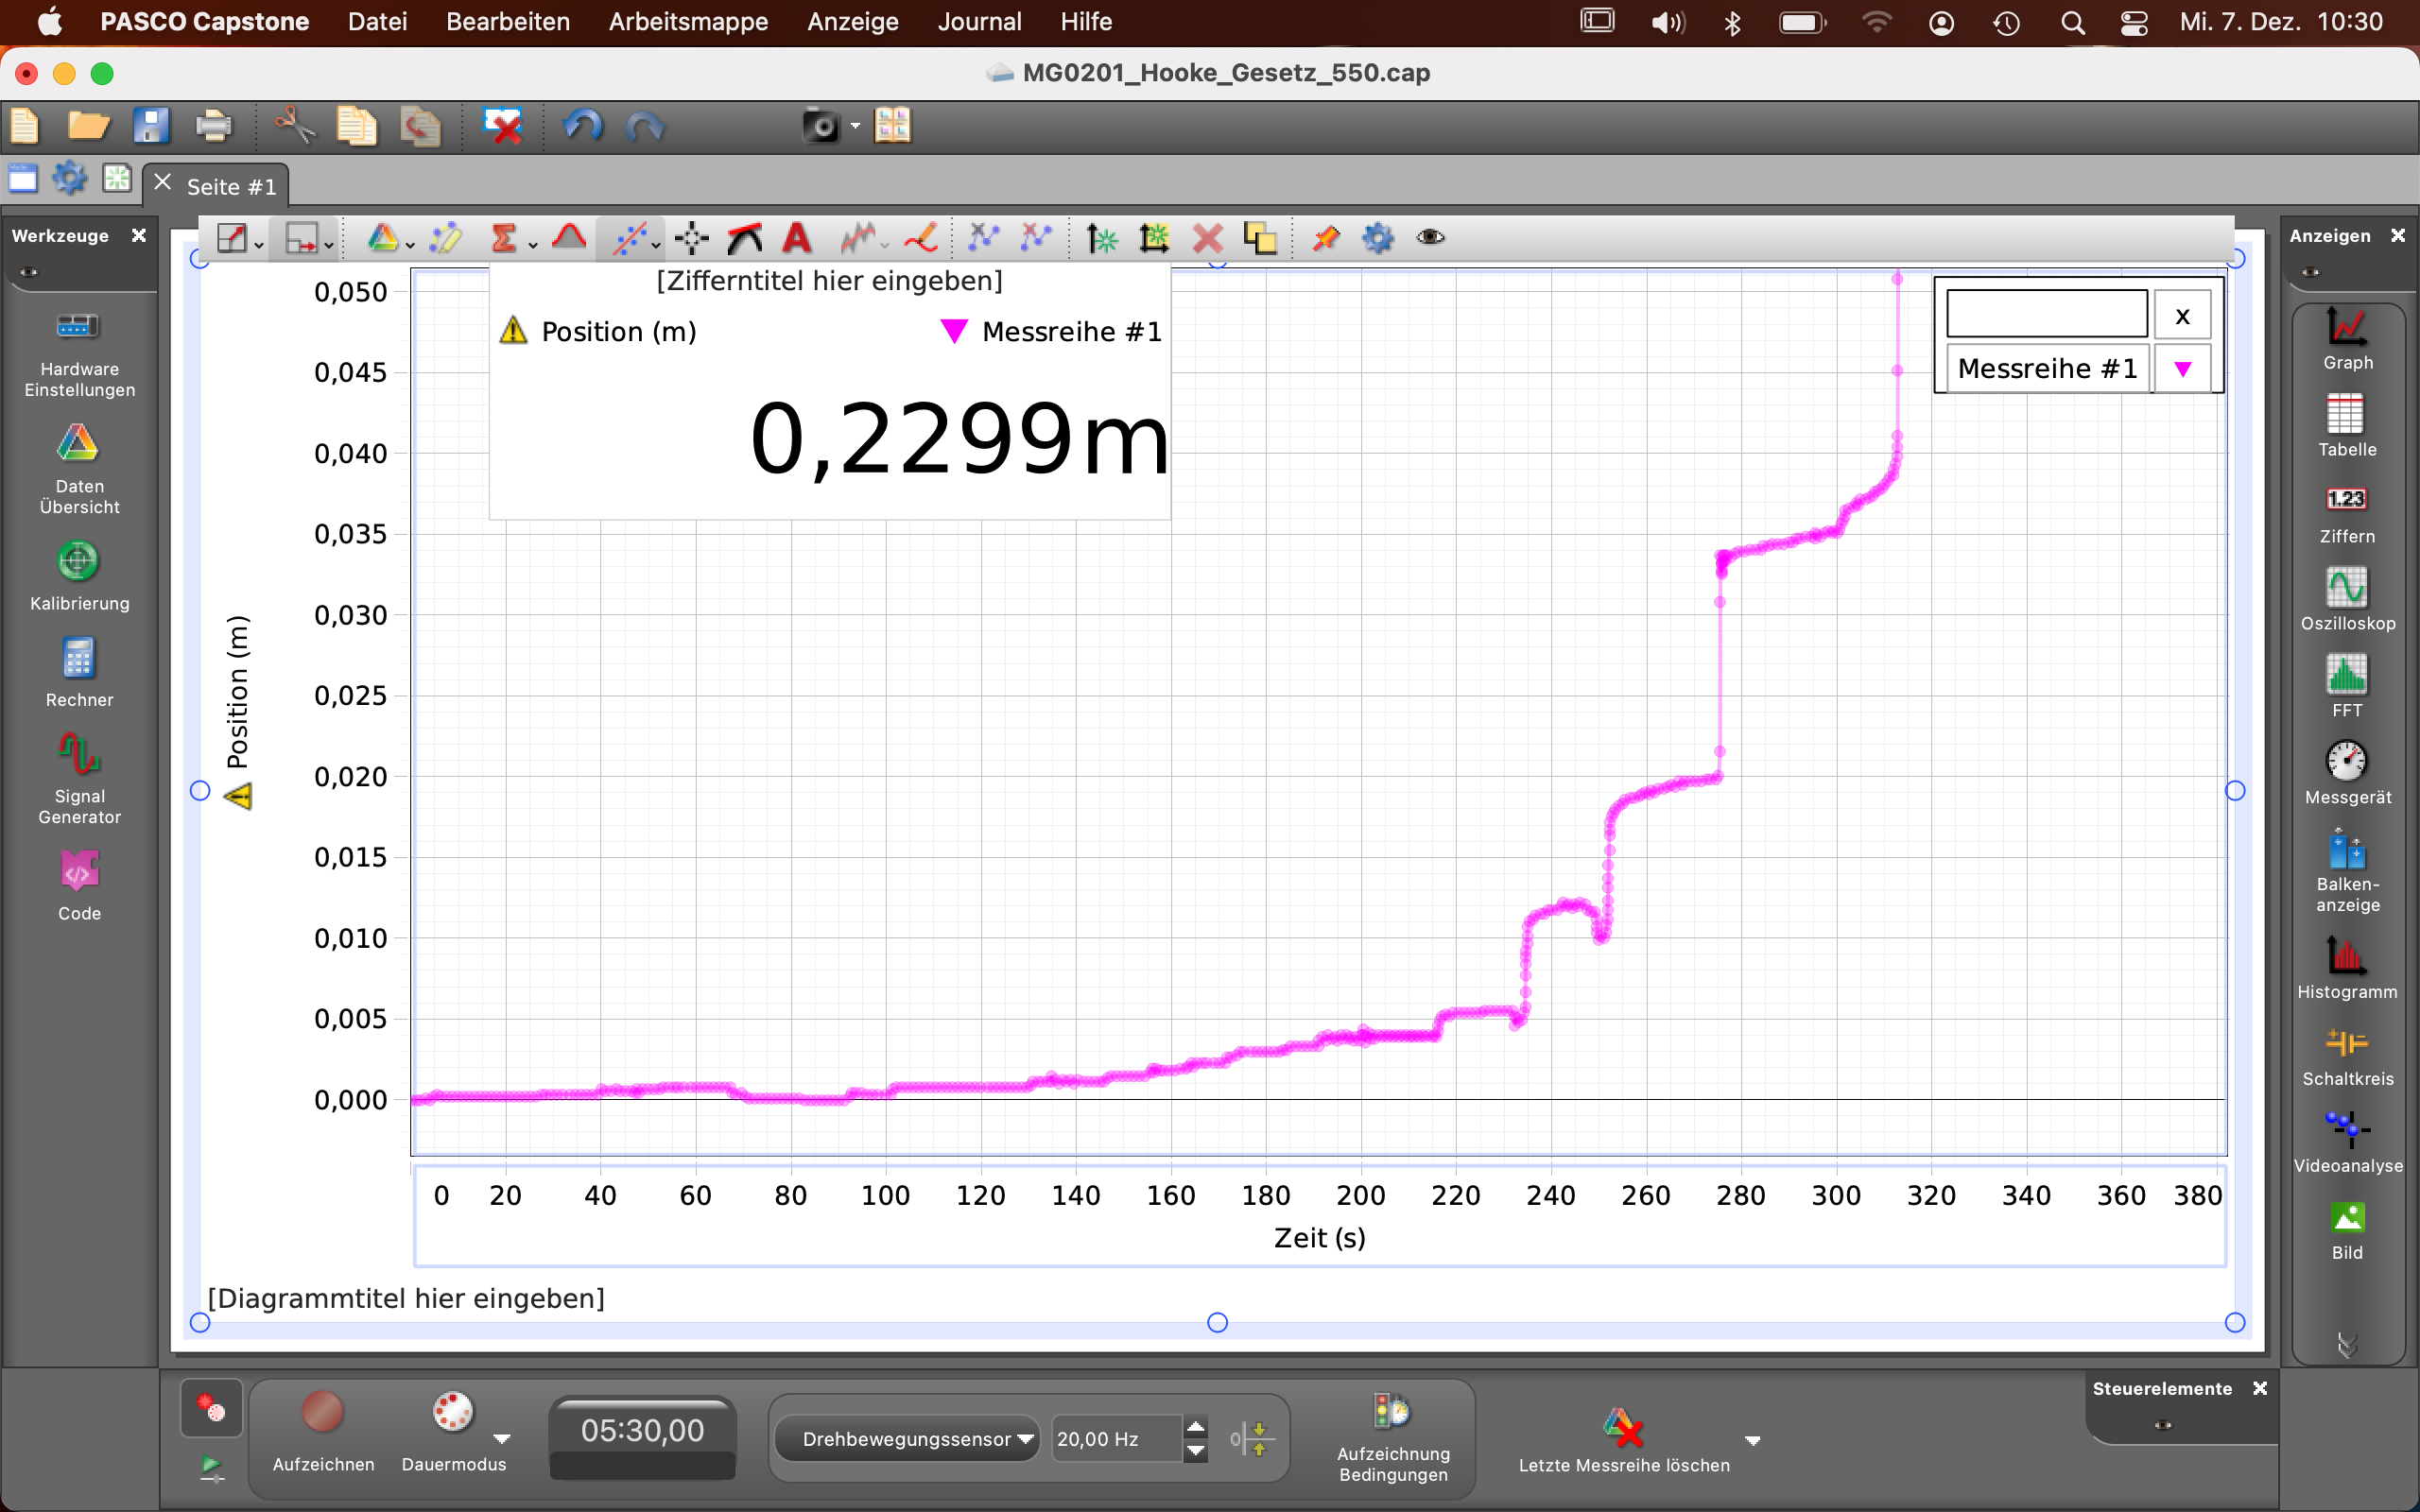The width and height of the screenshot is (2420, 1512).
Task: Open Daten Übersicht panel
Action: pyautogui.click(x=79, y=470)
